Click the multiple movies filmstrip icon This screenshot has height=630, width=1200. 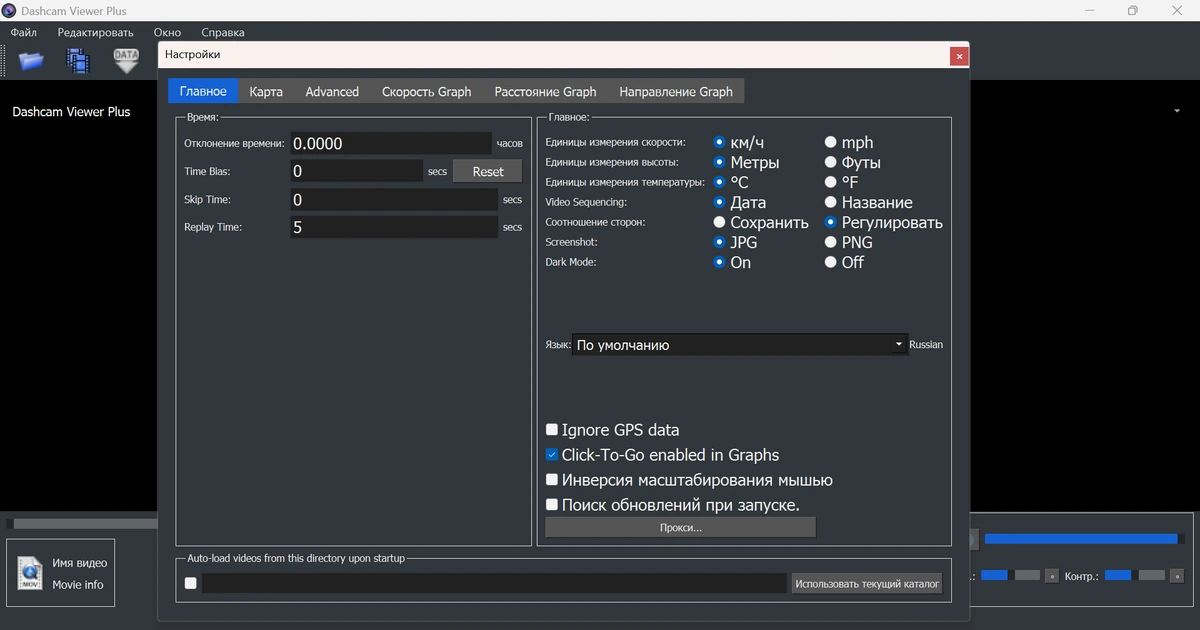78,61
